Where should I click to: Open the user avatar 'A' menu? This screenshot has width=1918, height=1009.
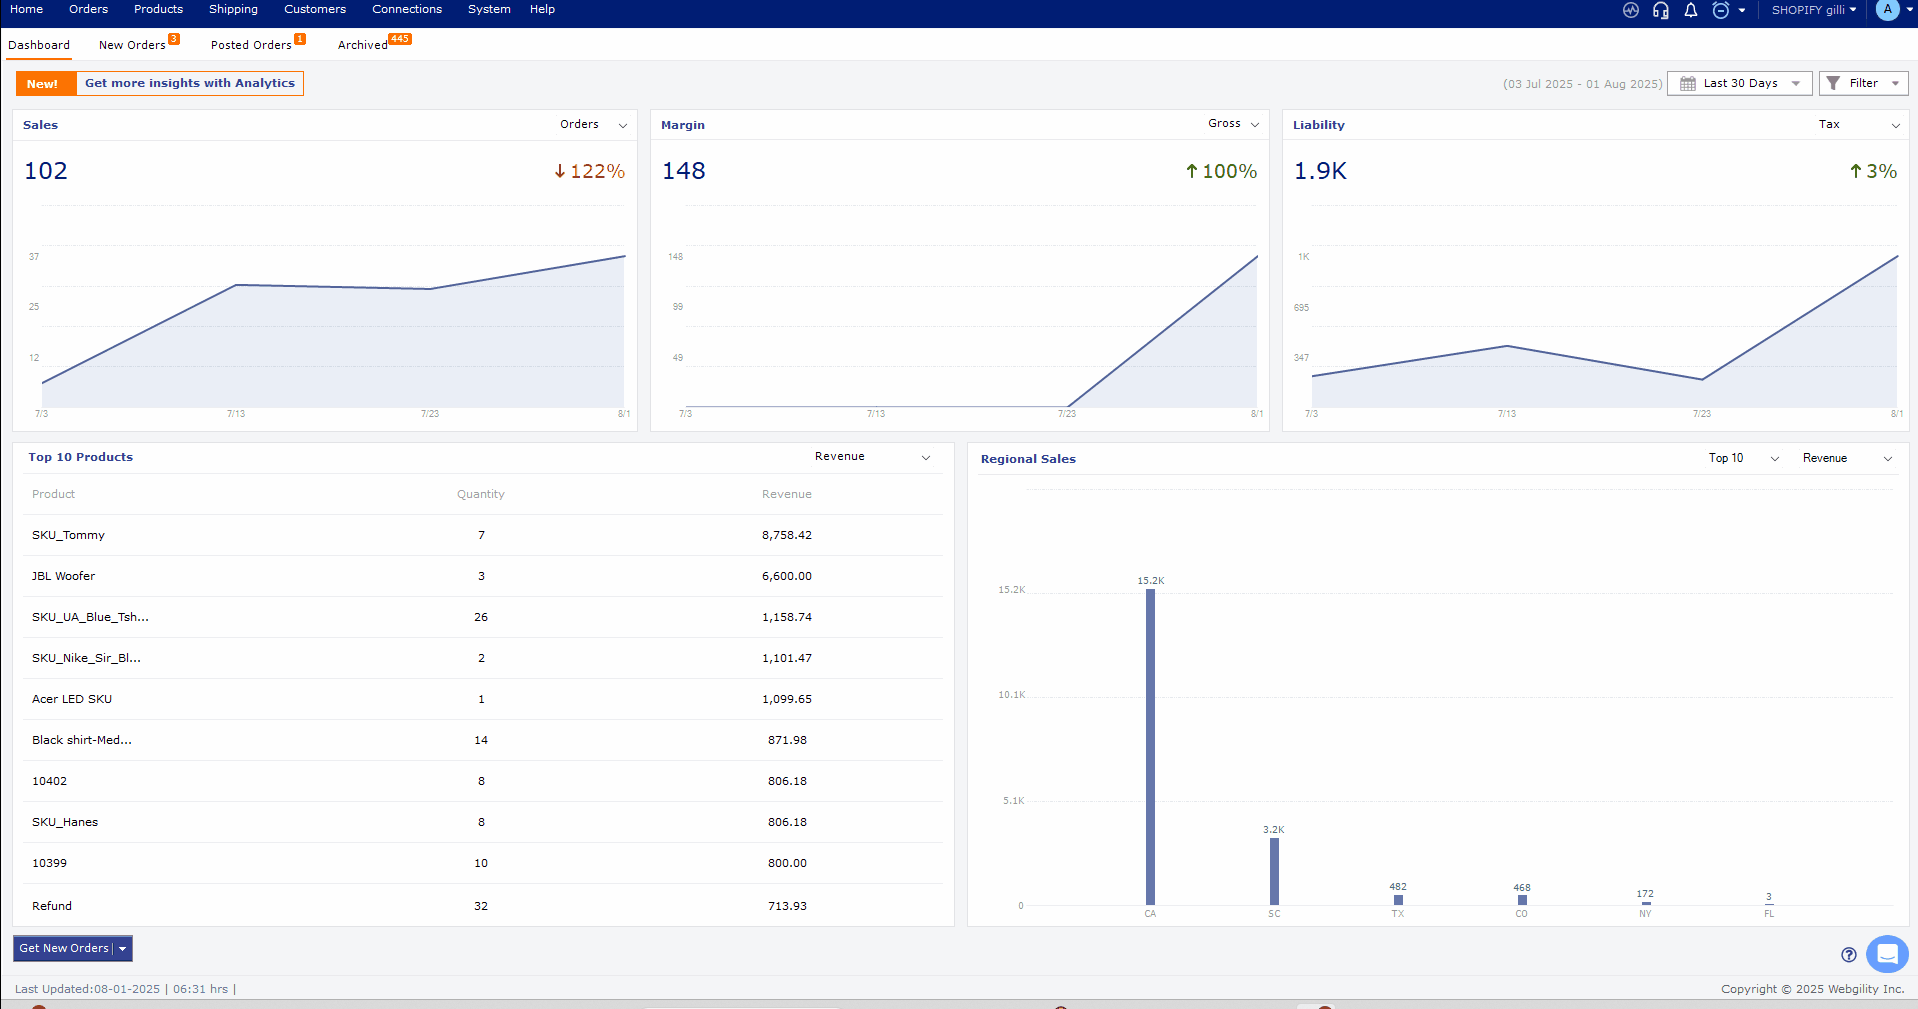(x=1887, y=10)
